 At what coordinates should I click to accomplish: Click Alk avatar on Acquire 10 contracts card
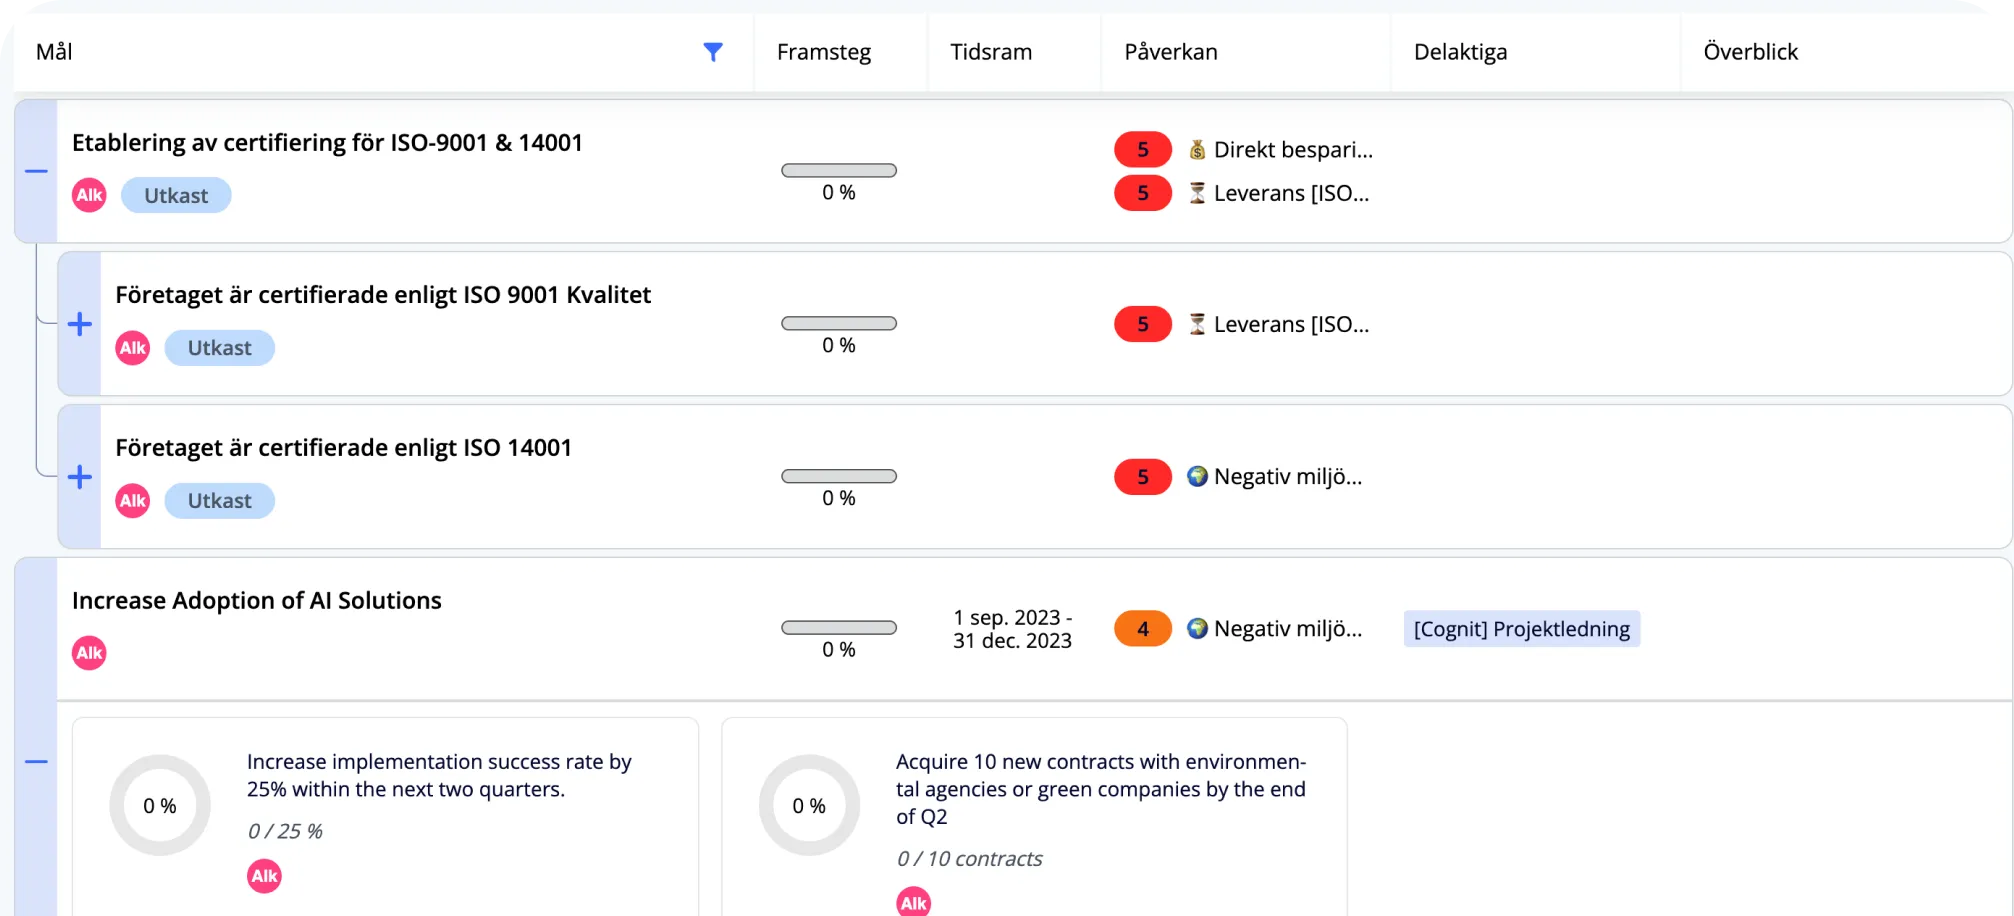tap(914, 903)
